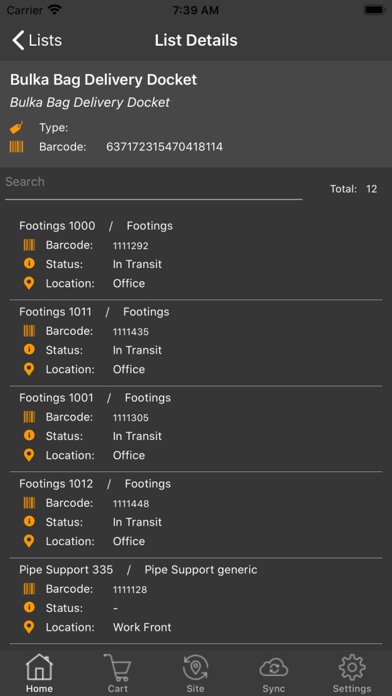This screenshot has height=696, width=392.
Task: Click the barcode icon for Footings 1000
Action: coord(29,245)
